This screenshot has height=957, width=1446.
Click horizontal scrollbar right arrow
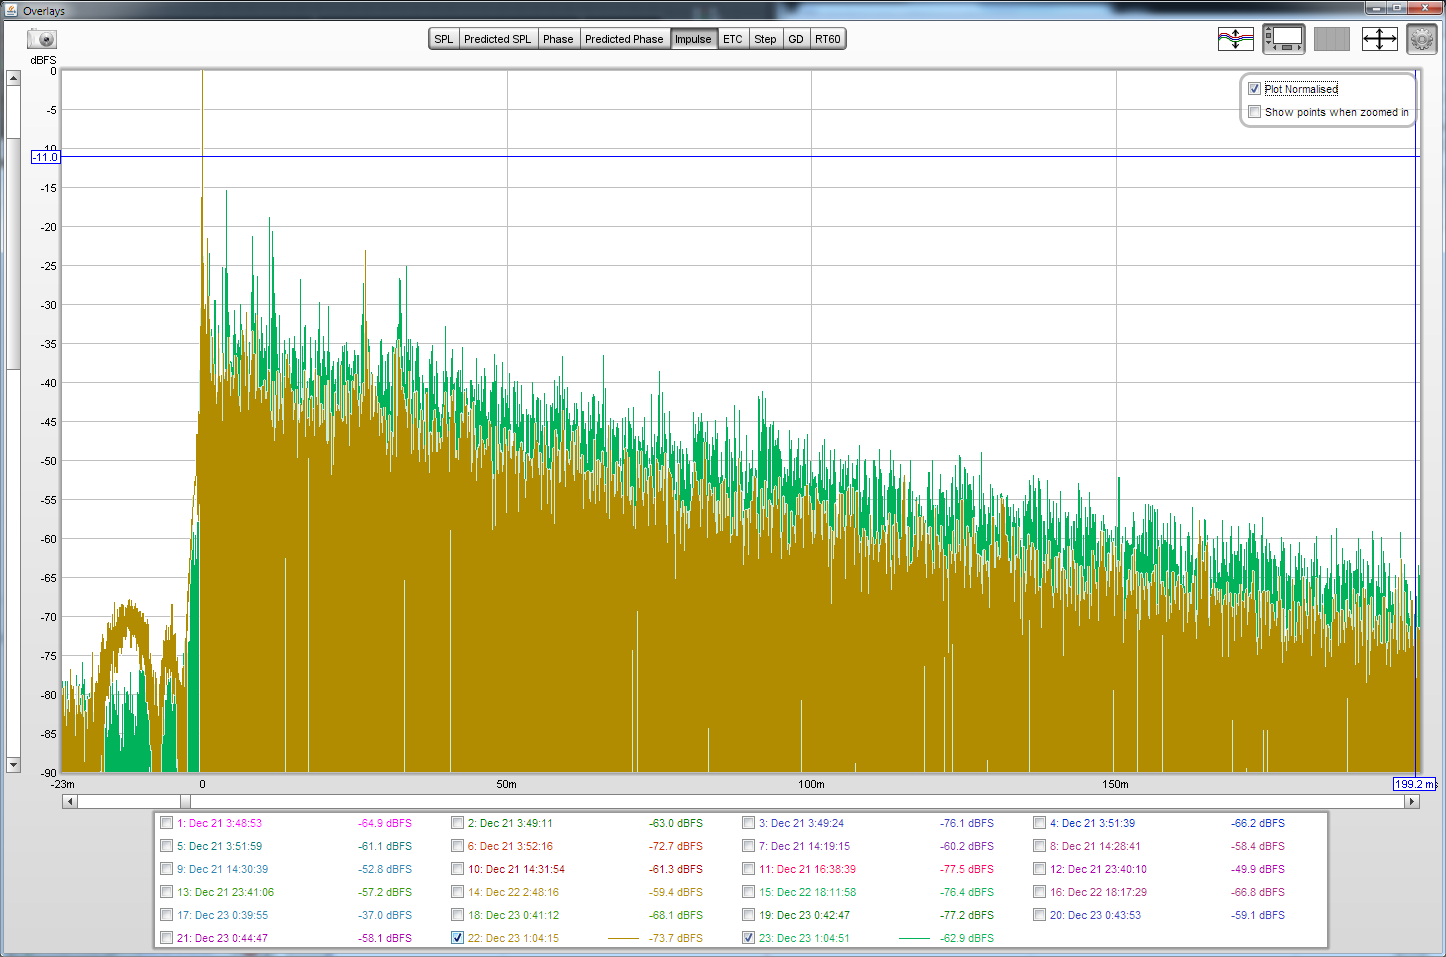(1412, 801)
